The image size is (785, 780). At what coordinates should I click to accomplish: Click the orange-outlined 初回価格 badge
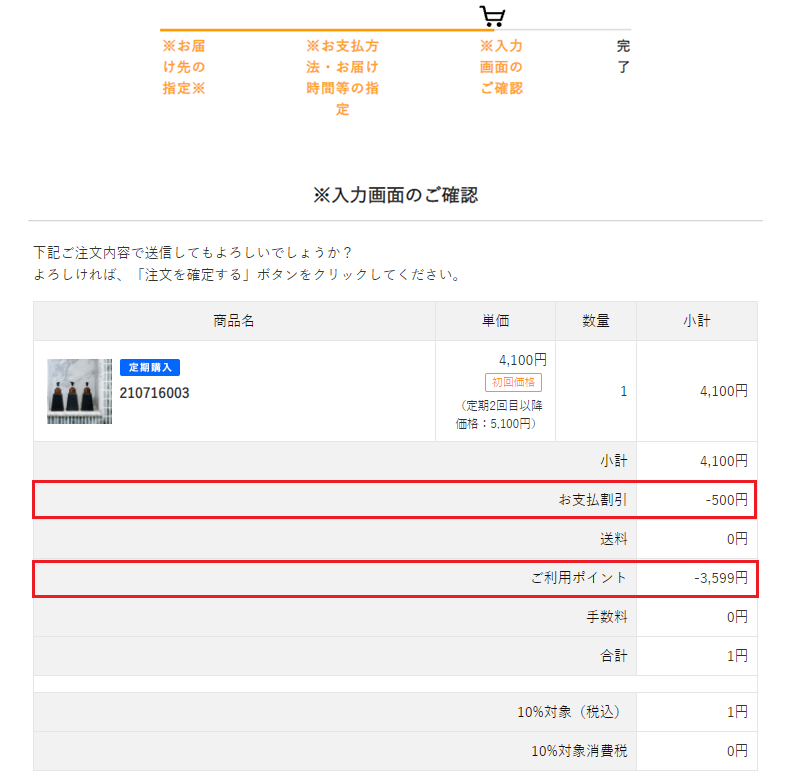point(513,382)
